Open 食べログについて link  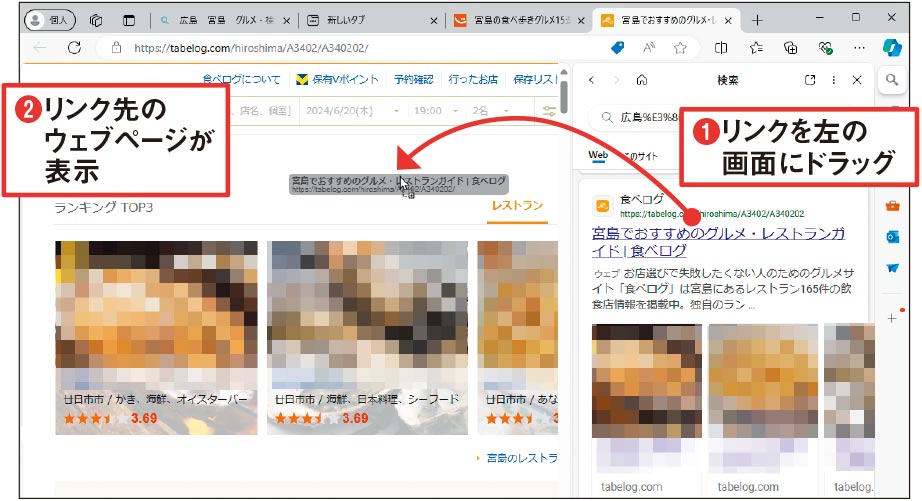tap(242, 79)
